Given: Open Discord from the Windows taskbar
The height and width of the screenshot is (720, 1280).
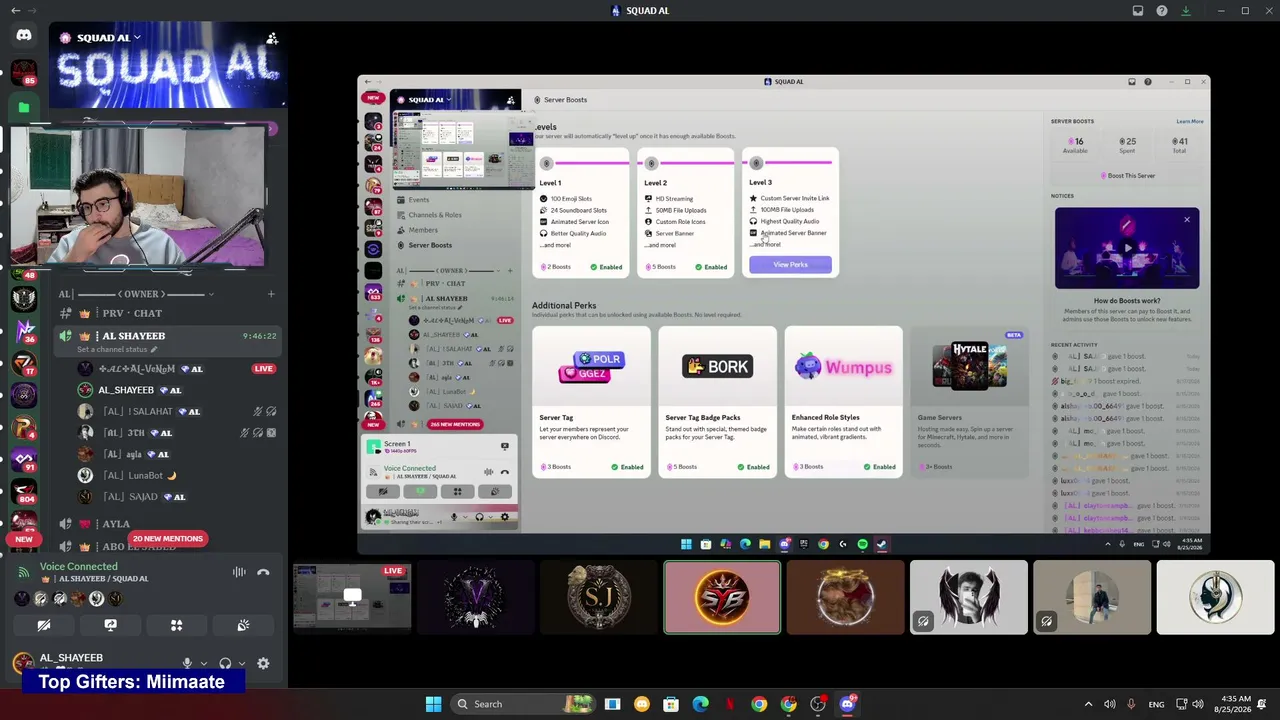Looking at the screenshot, I should coord(848,704).
